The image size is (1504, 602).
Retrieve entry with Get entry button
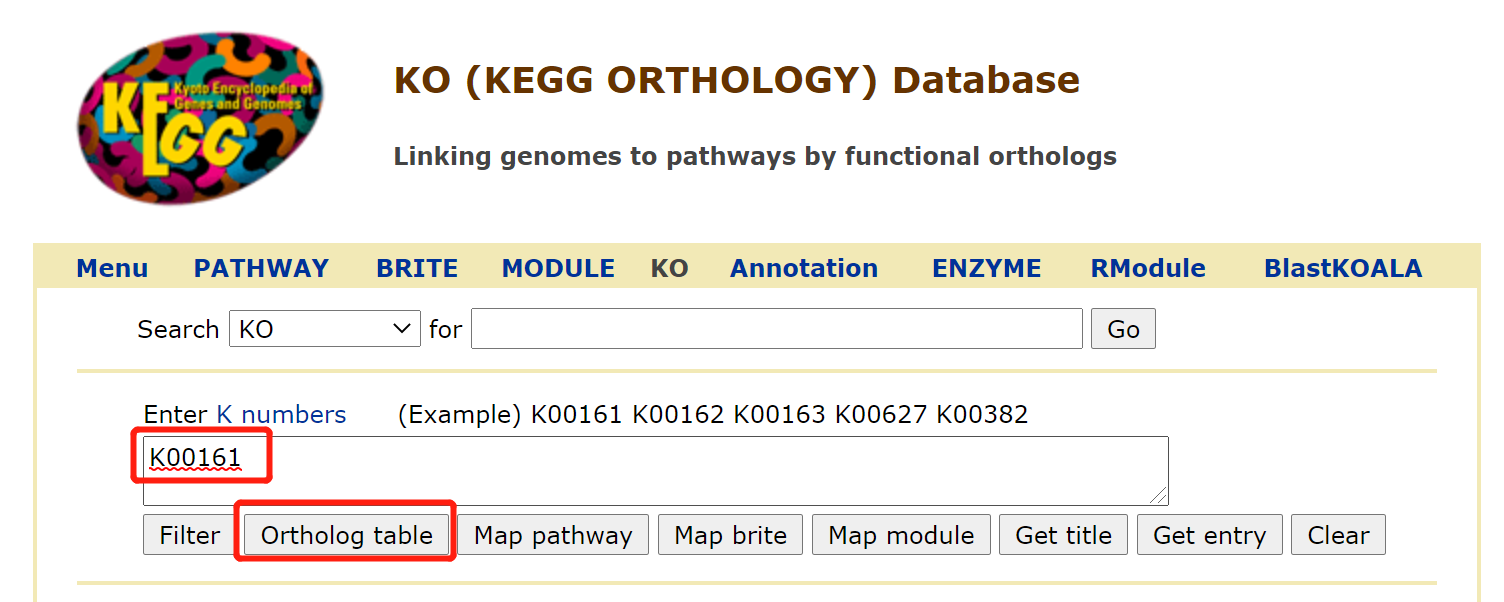pyautogui.click(x=1209, y=534)
